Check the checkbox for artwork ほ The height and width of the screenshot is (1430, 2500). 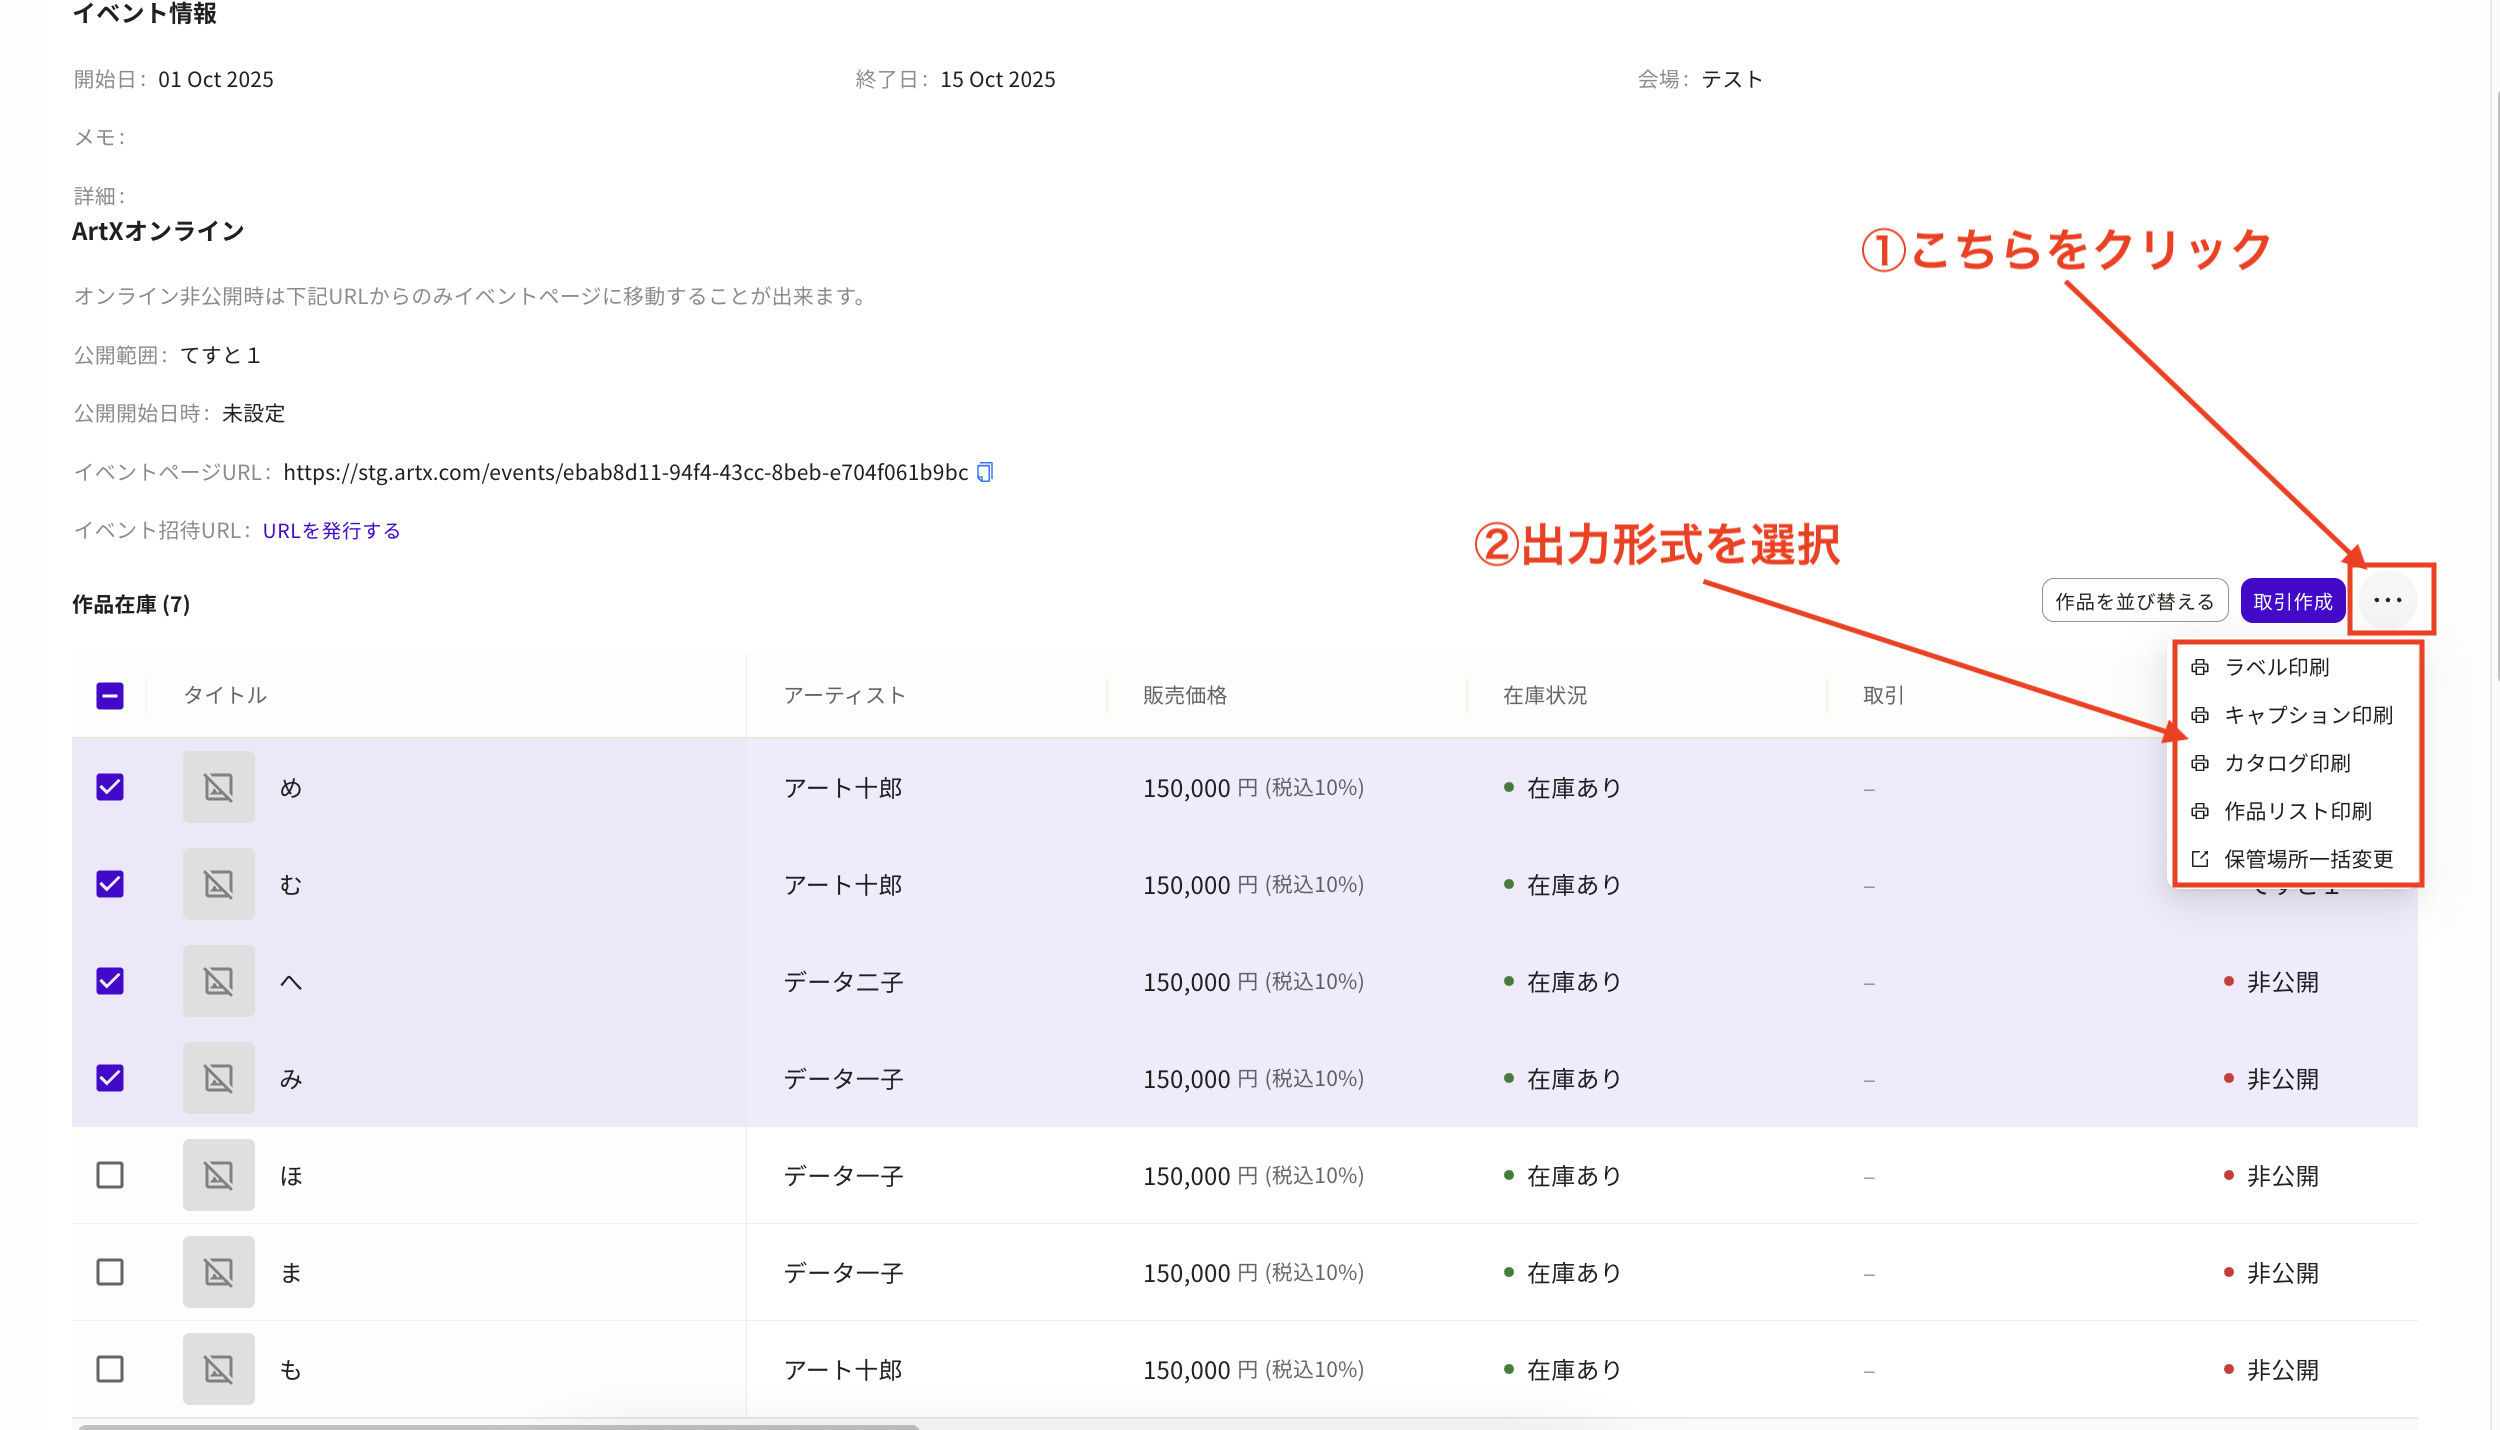point(110,1176)
